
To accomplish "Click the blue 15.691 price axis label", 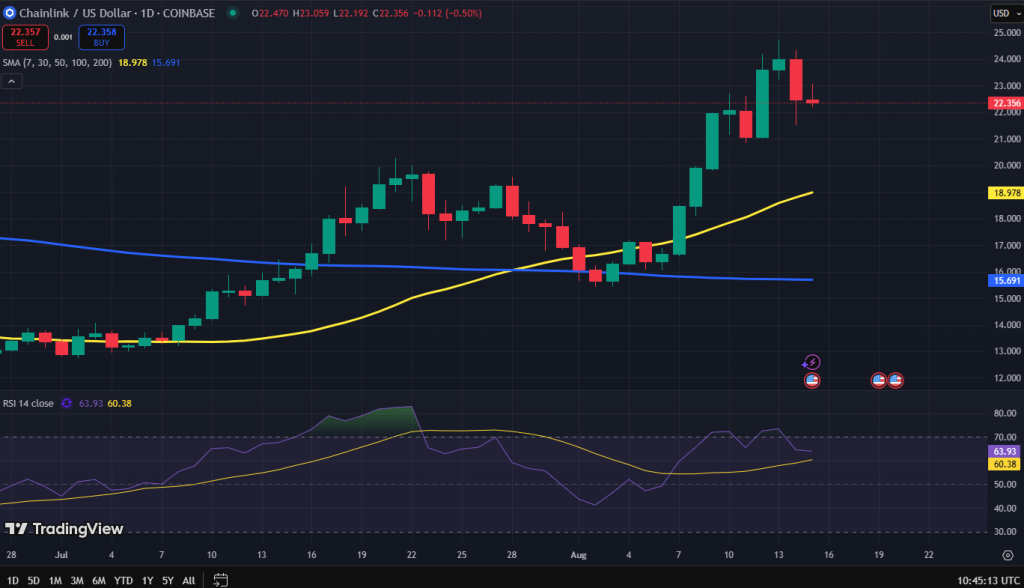I will (1006, 280).
